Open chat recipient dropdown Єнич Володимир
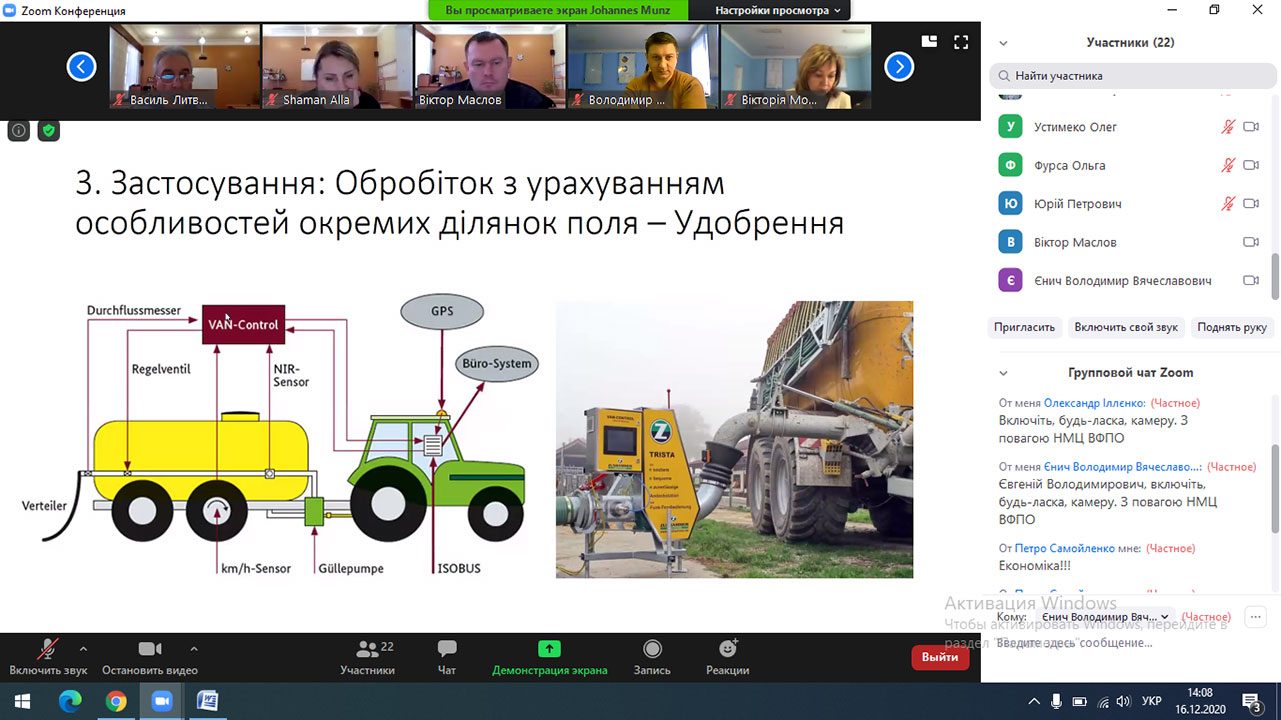 point(1105,617)
